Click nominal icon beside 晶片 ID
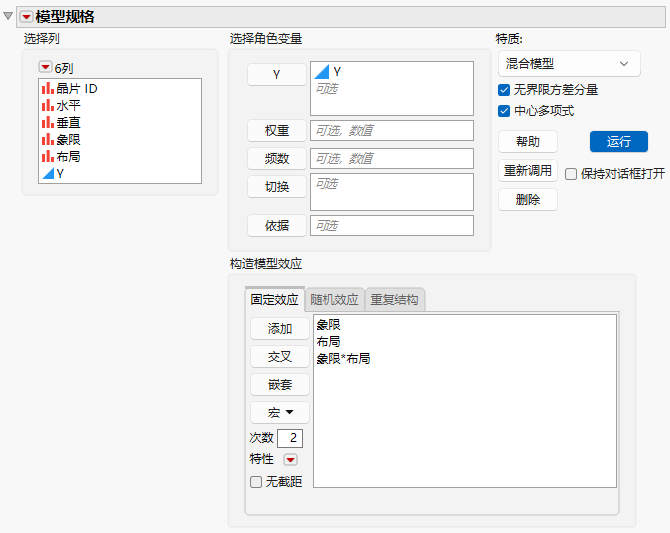The height and width of the screenshot is (533, 670). (48, 88)
